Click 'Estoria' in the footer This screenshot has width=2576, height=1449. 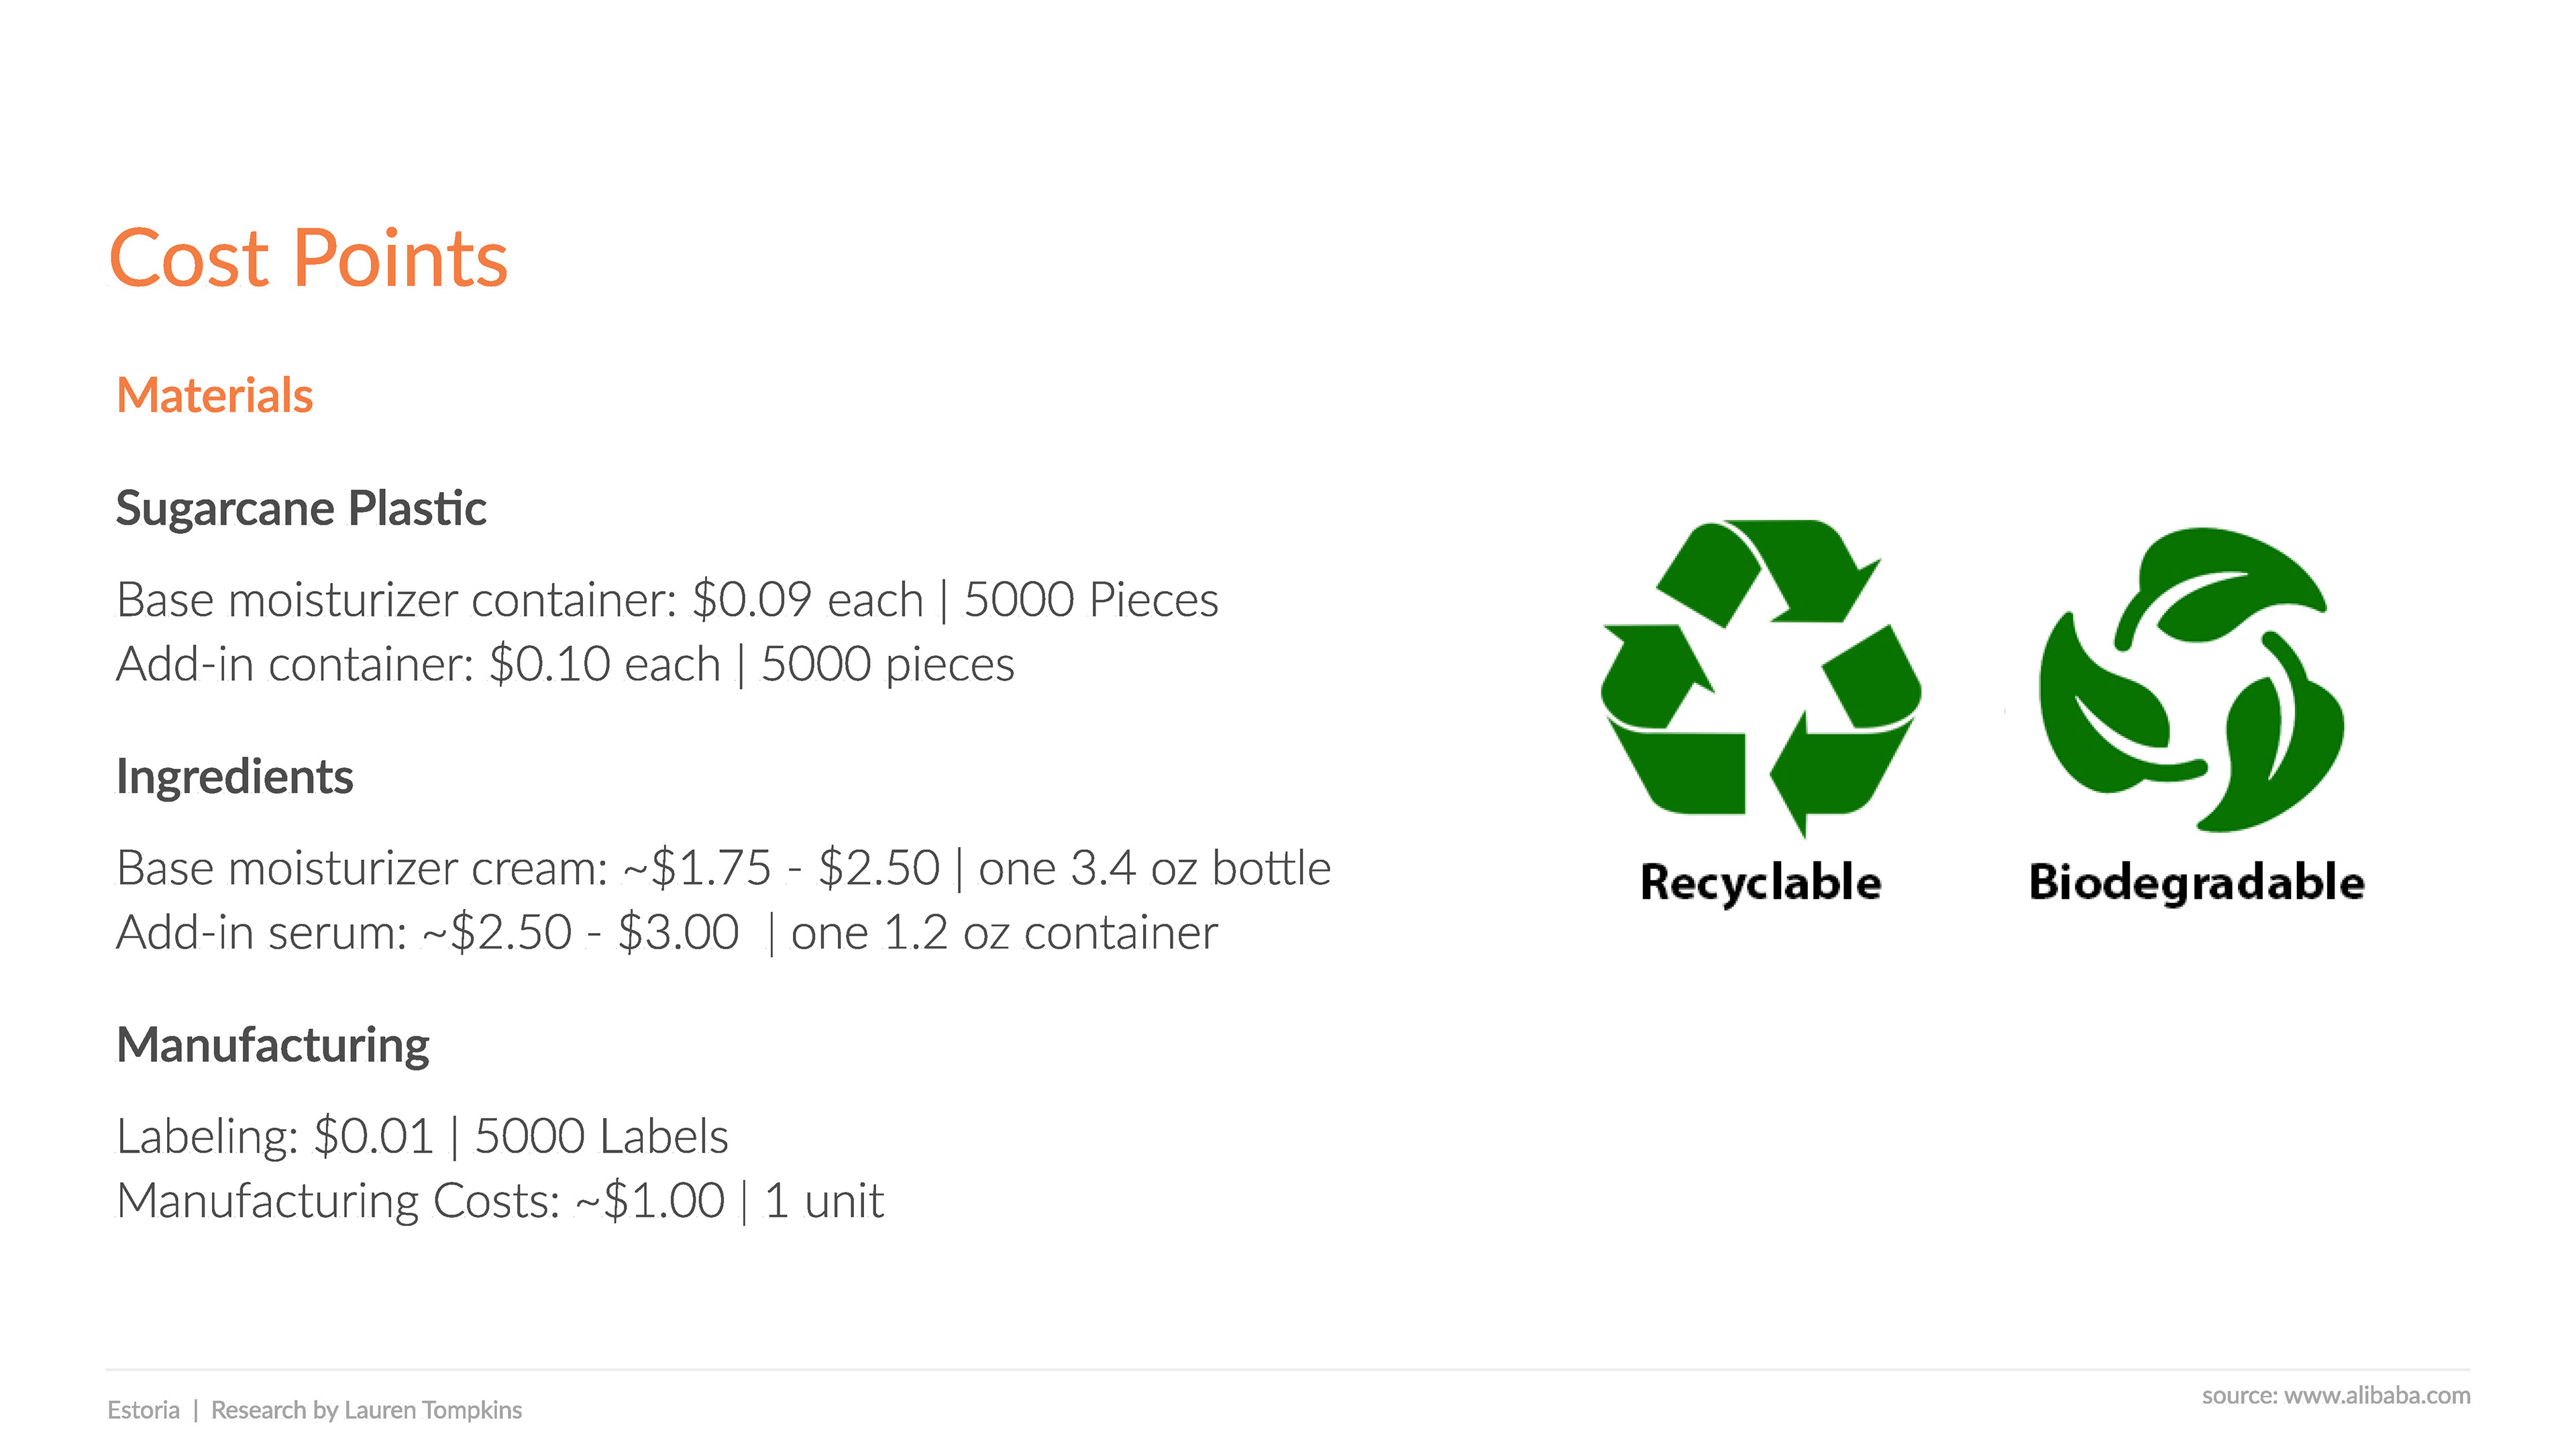pos(143,1410)
